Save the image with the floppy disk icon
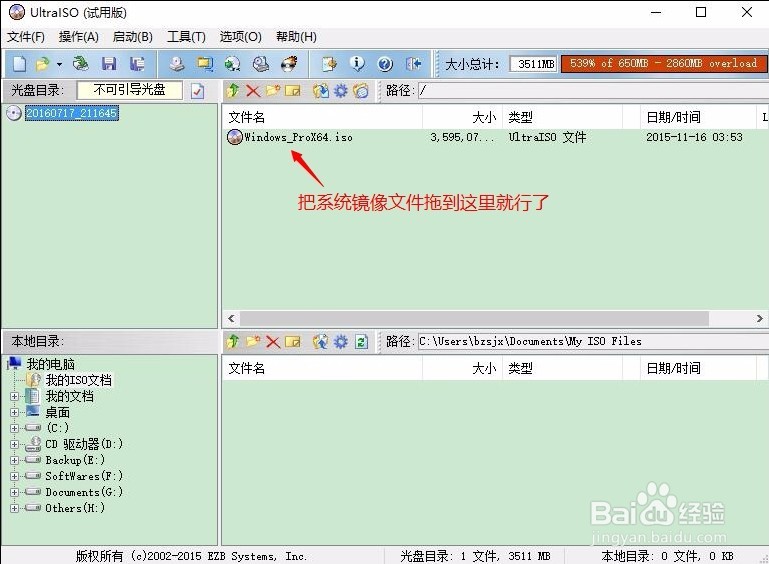This screenshot has width=769, height=564. tap(109, 64)
